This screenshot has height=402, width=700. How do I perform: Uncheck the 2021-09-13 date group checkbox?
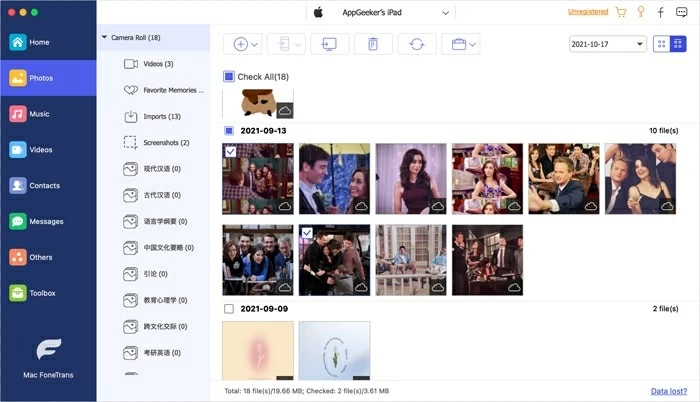pyautogui.click(x=229, y=131)
